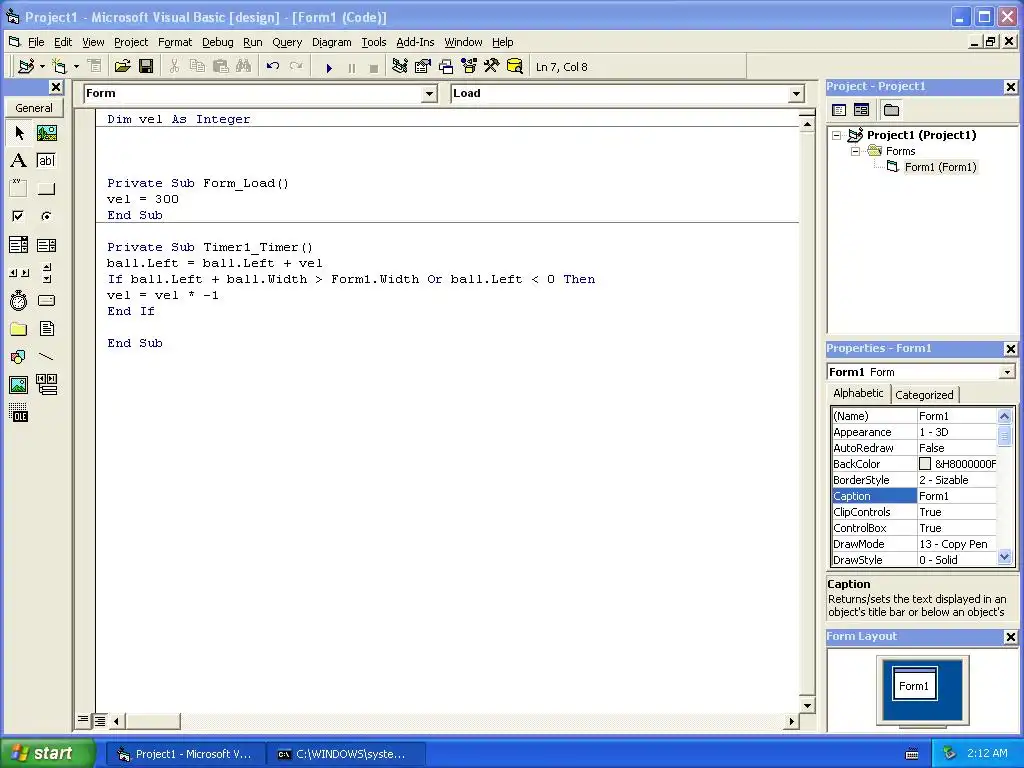Image resolution: width=1024 pixels, height=768 pixels.
Task: Select the Data control in the toolbox
Action: tap(46, 385)
